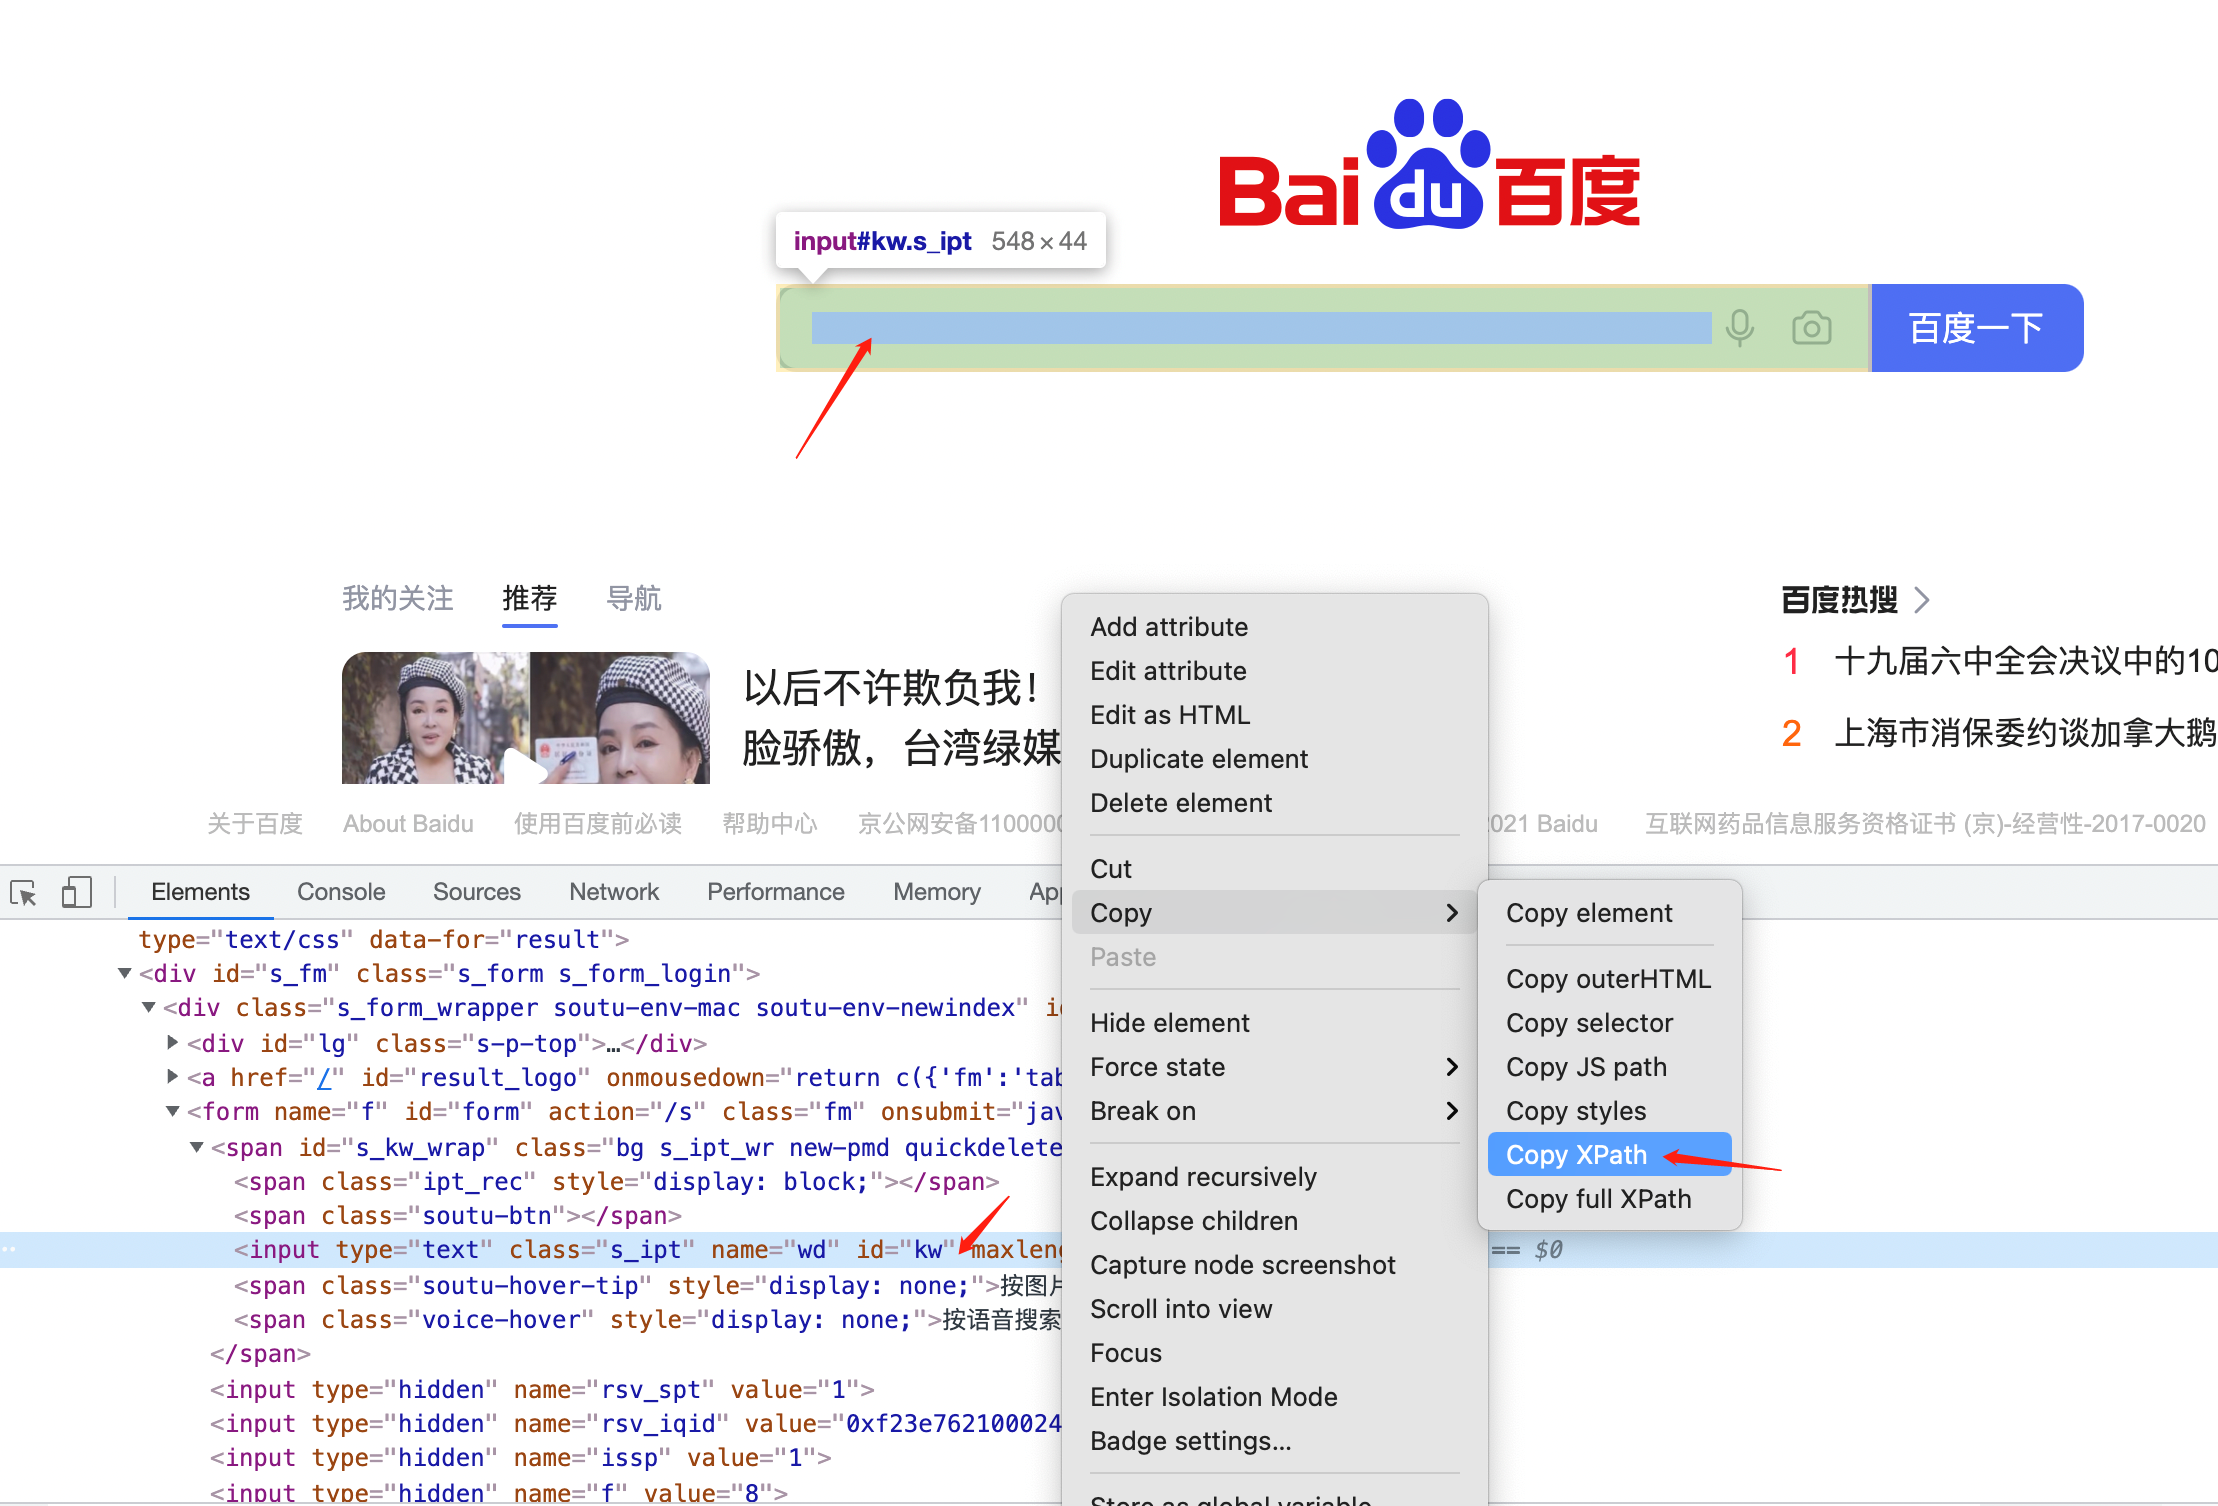The width and height of the screenshot is (2218, 1506).
Task: Click the Baidu search input field
Action: click(x=1260, y=328)
